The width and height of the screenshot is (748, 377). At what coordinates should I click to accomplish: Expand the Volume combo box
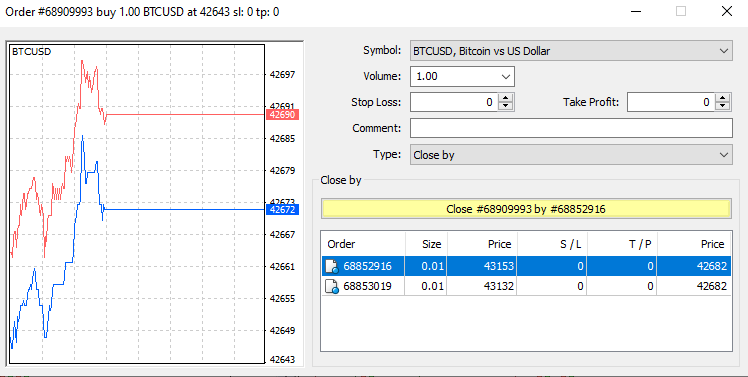(506, 76)
